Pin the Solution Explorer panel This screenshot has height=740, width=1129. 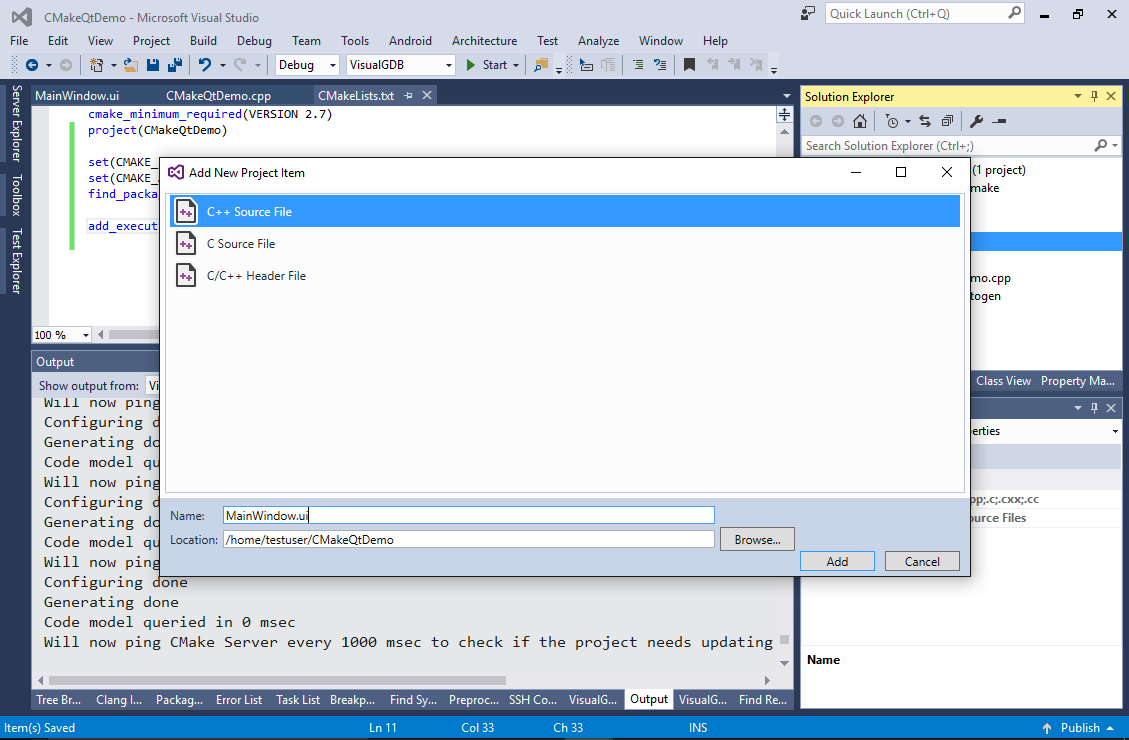1094,96
